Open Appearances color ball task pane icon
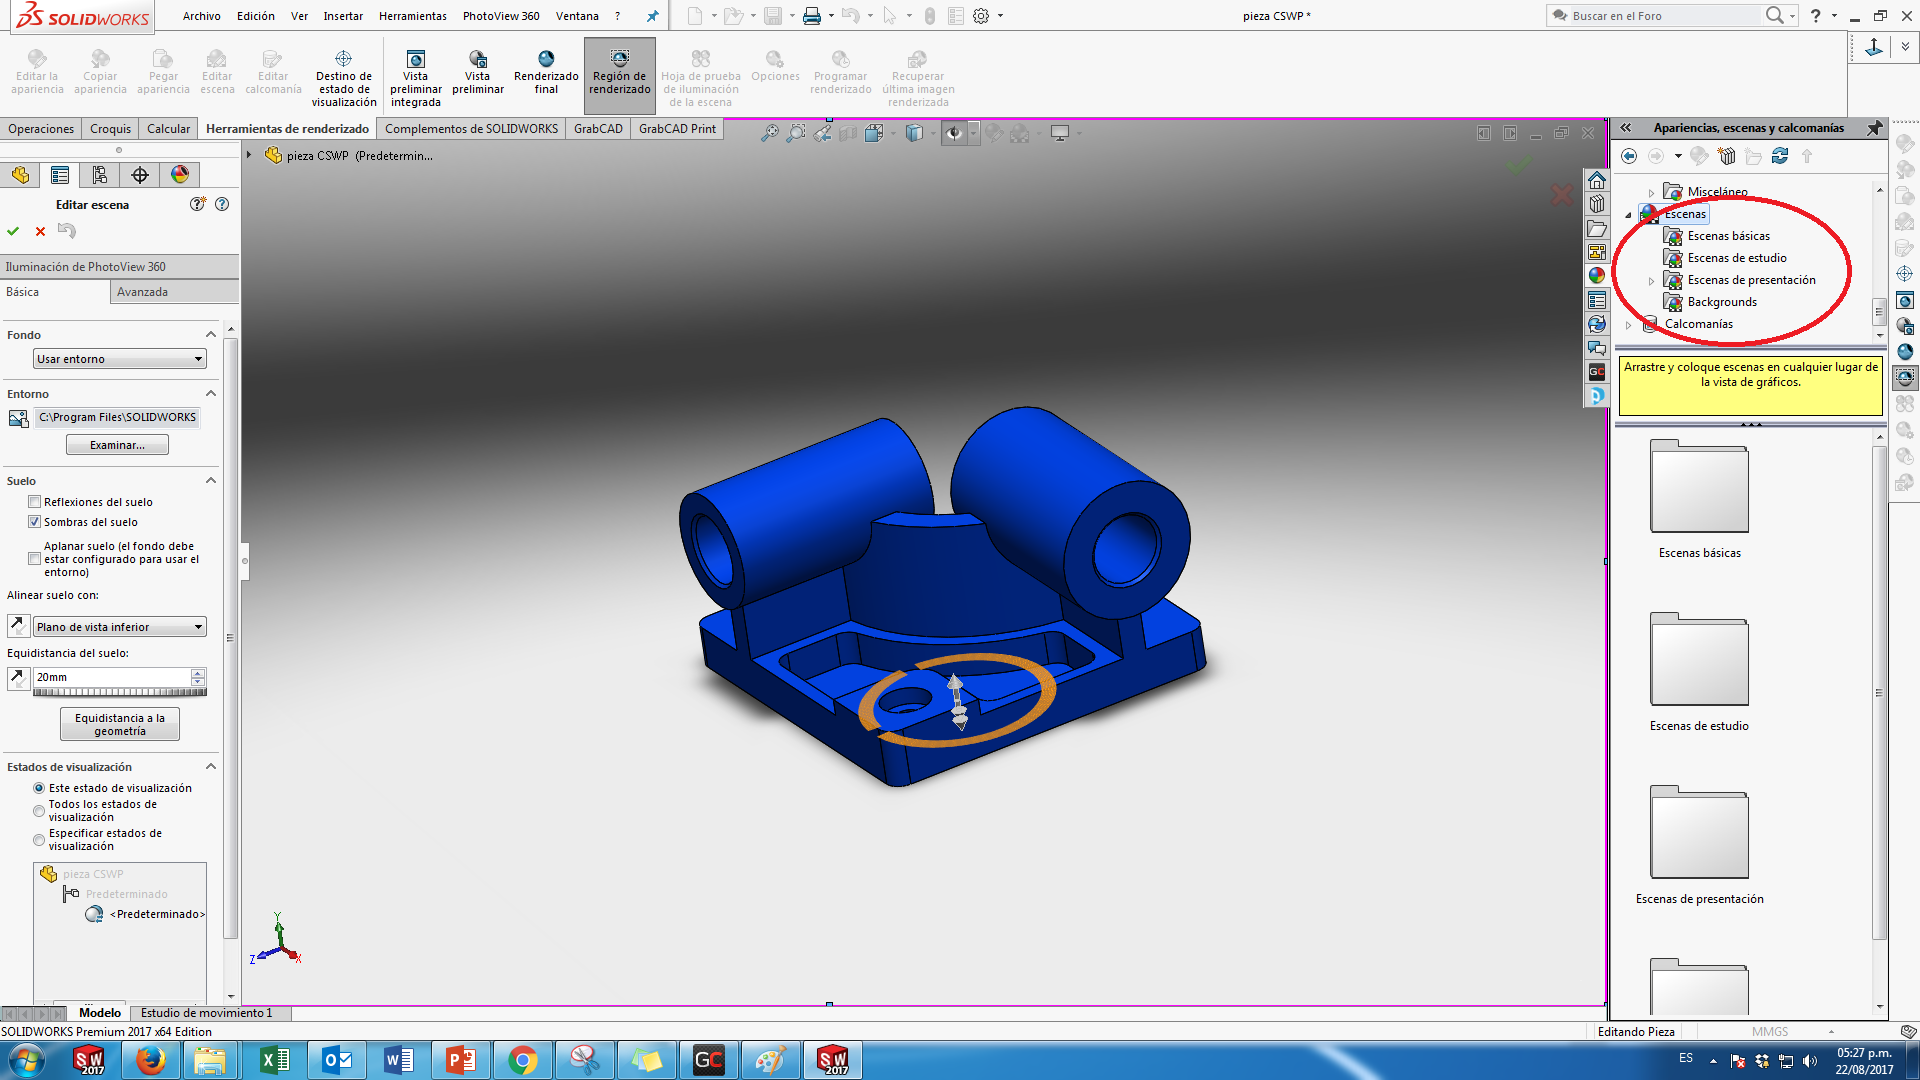 click(x=1597, y=276)
